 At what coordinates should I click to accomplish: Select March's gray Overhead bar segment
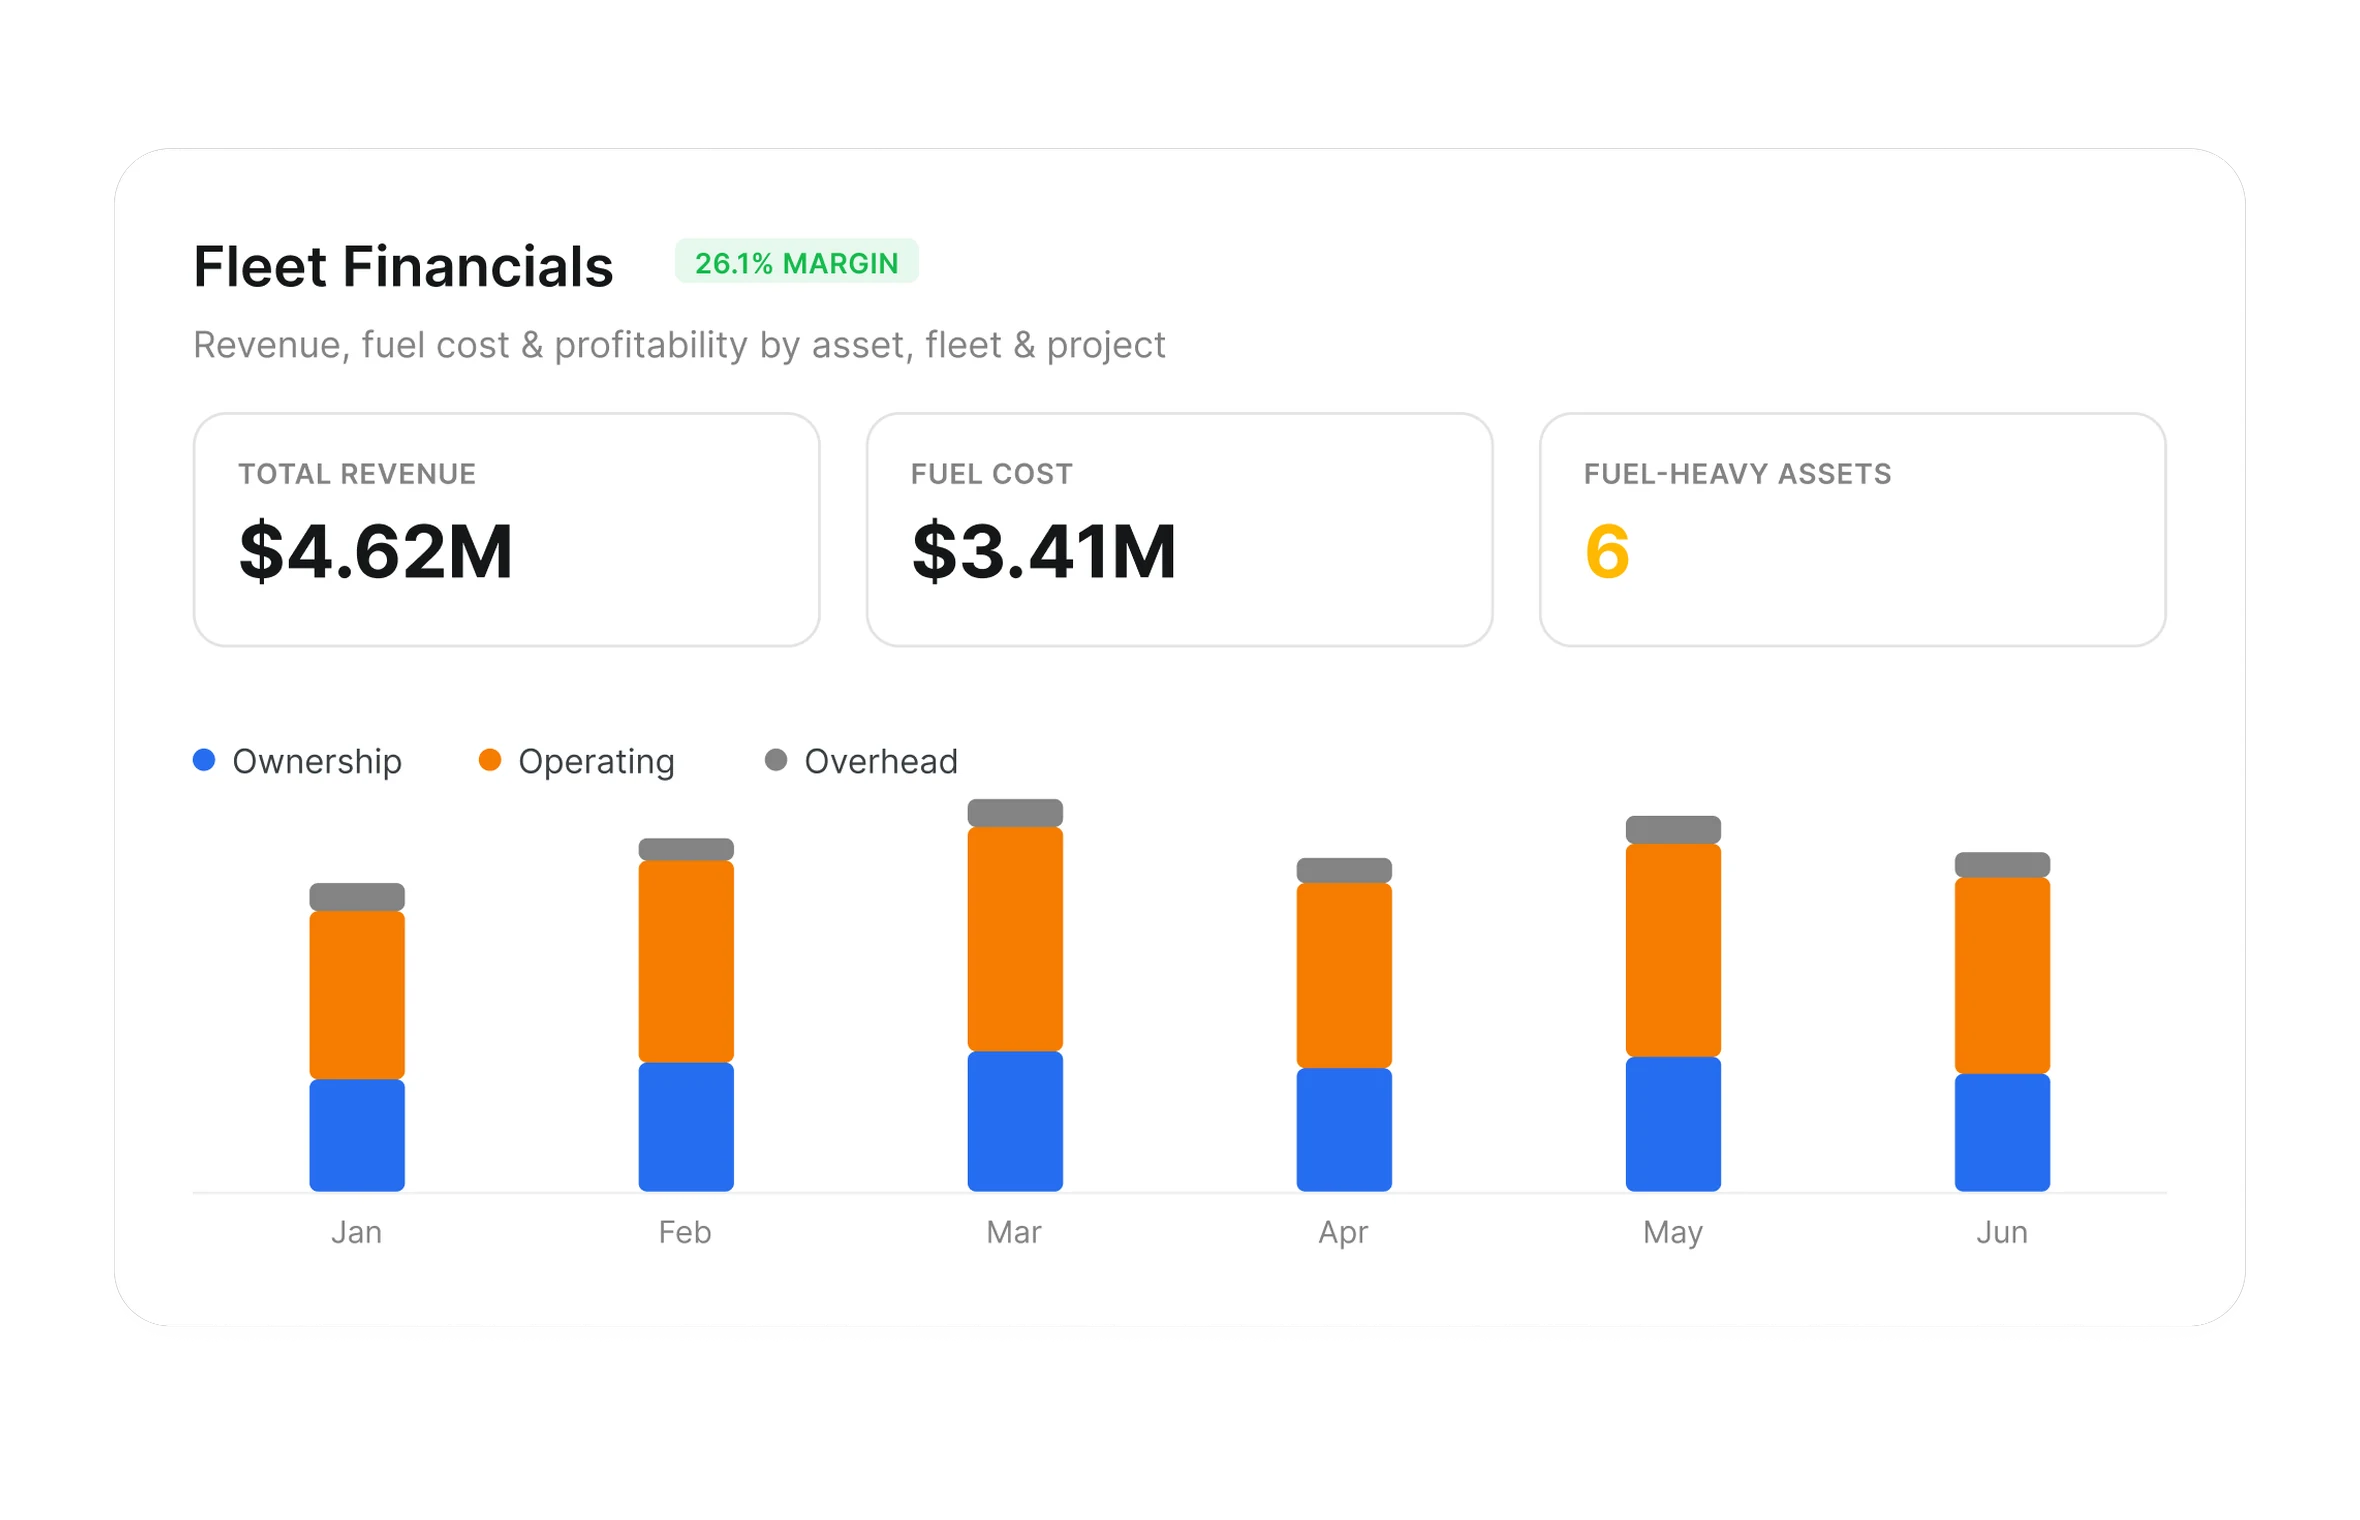1015,812
